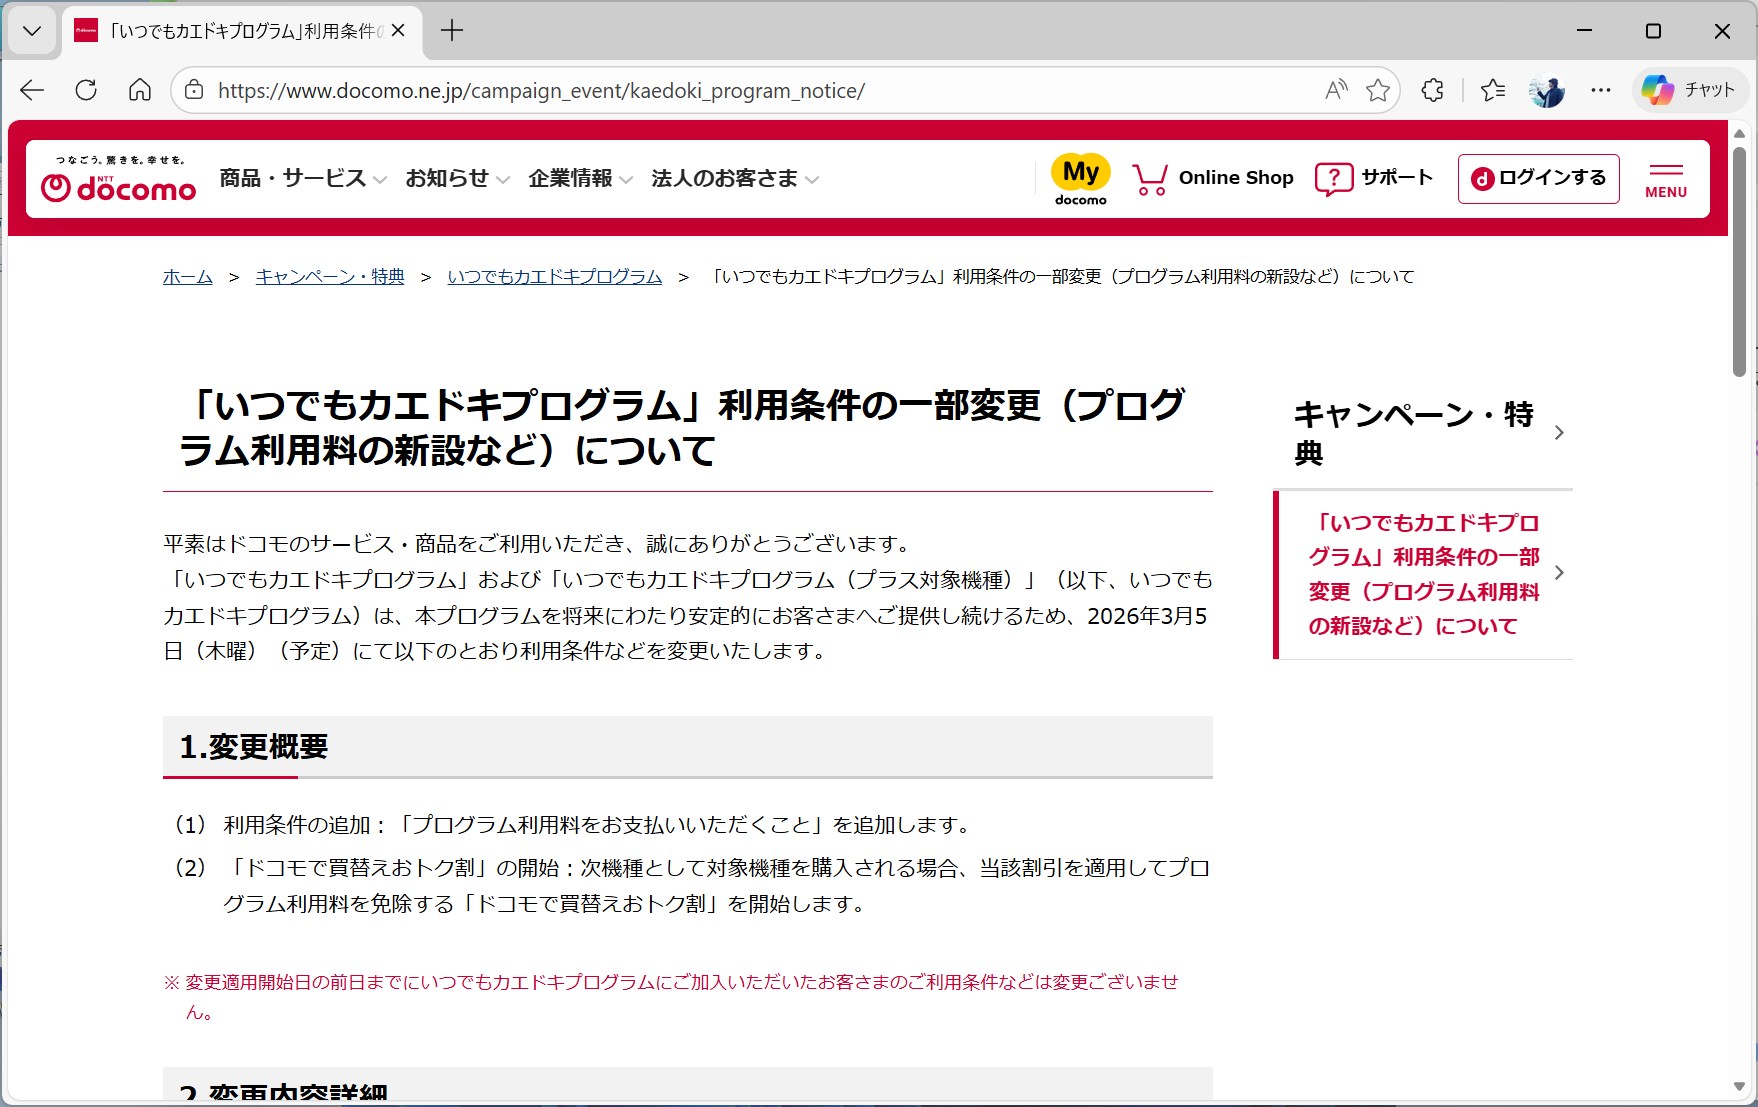
Task: Open the browser profile avatar
Action: [x=1547, y=90]
